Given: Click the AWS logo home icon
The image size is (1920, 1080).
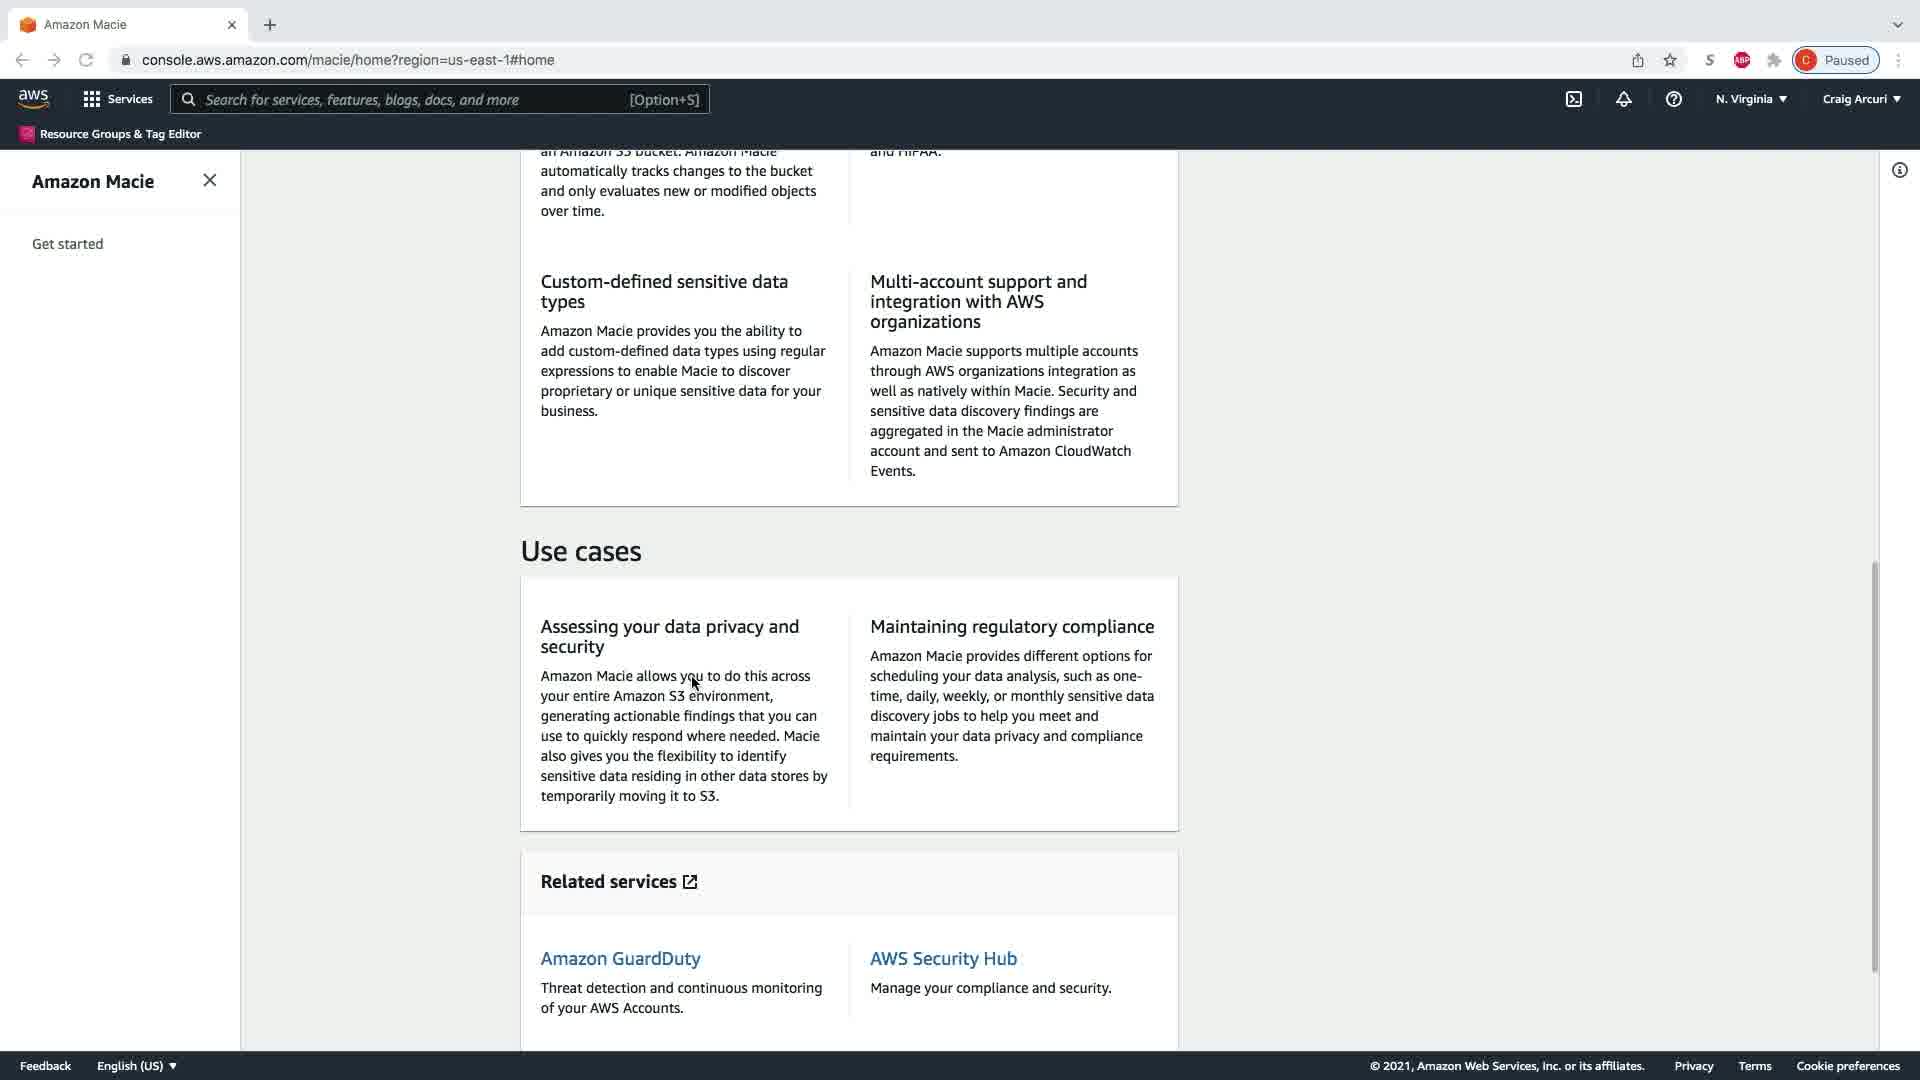Looking at the screenshot, I should [33, 99].
